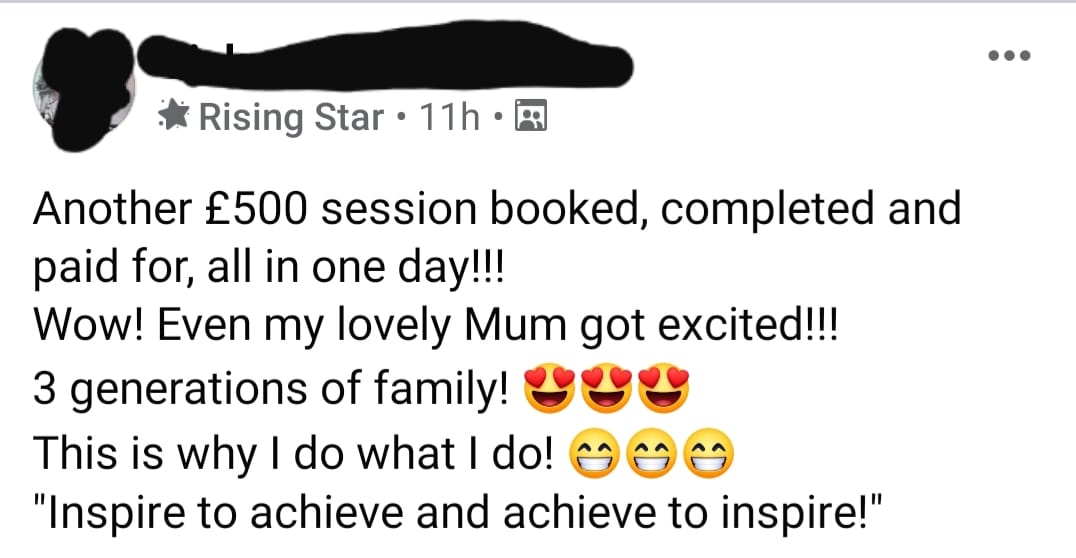Click the middle grinning face emoji
The width and height of the screenshot is (1076, 558).
652,454
